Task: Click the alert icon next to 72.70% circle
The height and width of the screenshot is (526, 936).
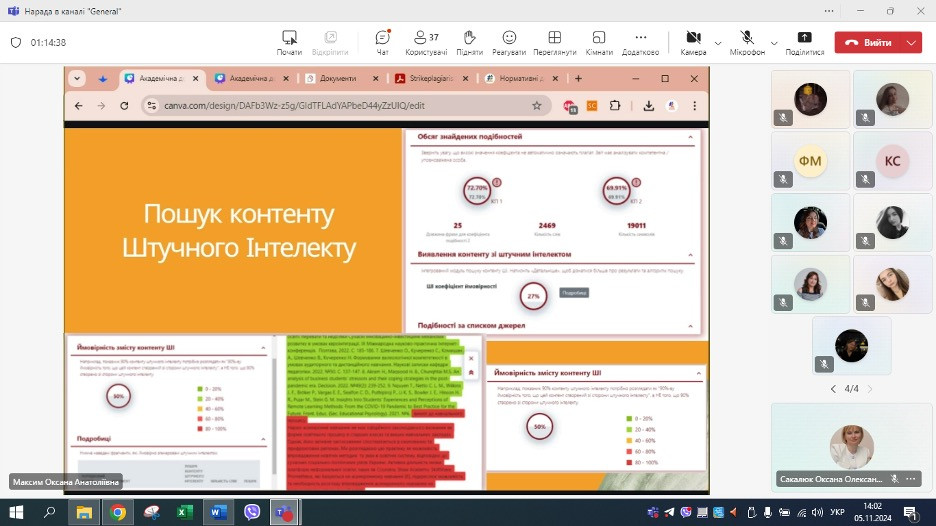Action: pos(497,182)
